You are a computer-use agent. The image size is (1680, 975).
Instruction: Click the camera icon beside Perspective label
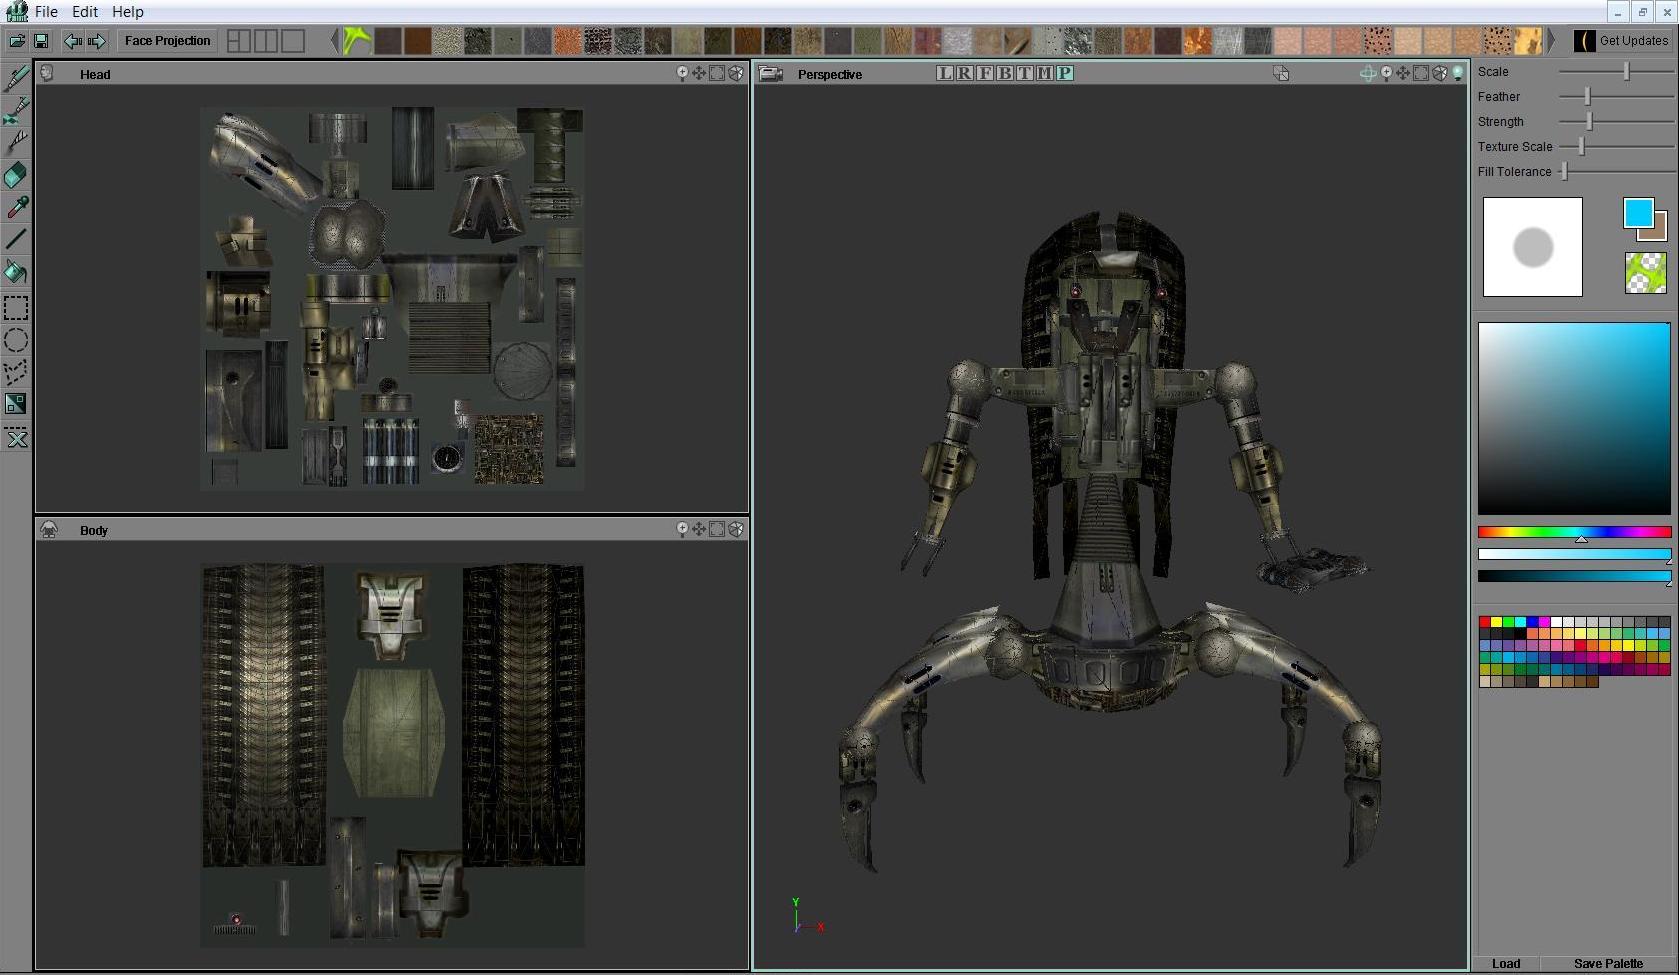(770, 73)
